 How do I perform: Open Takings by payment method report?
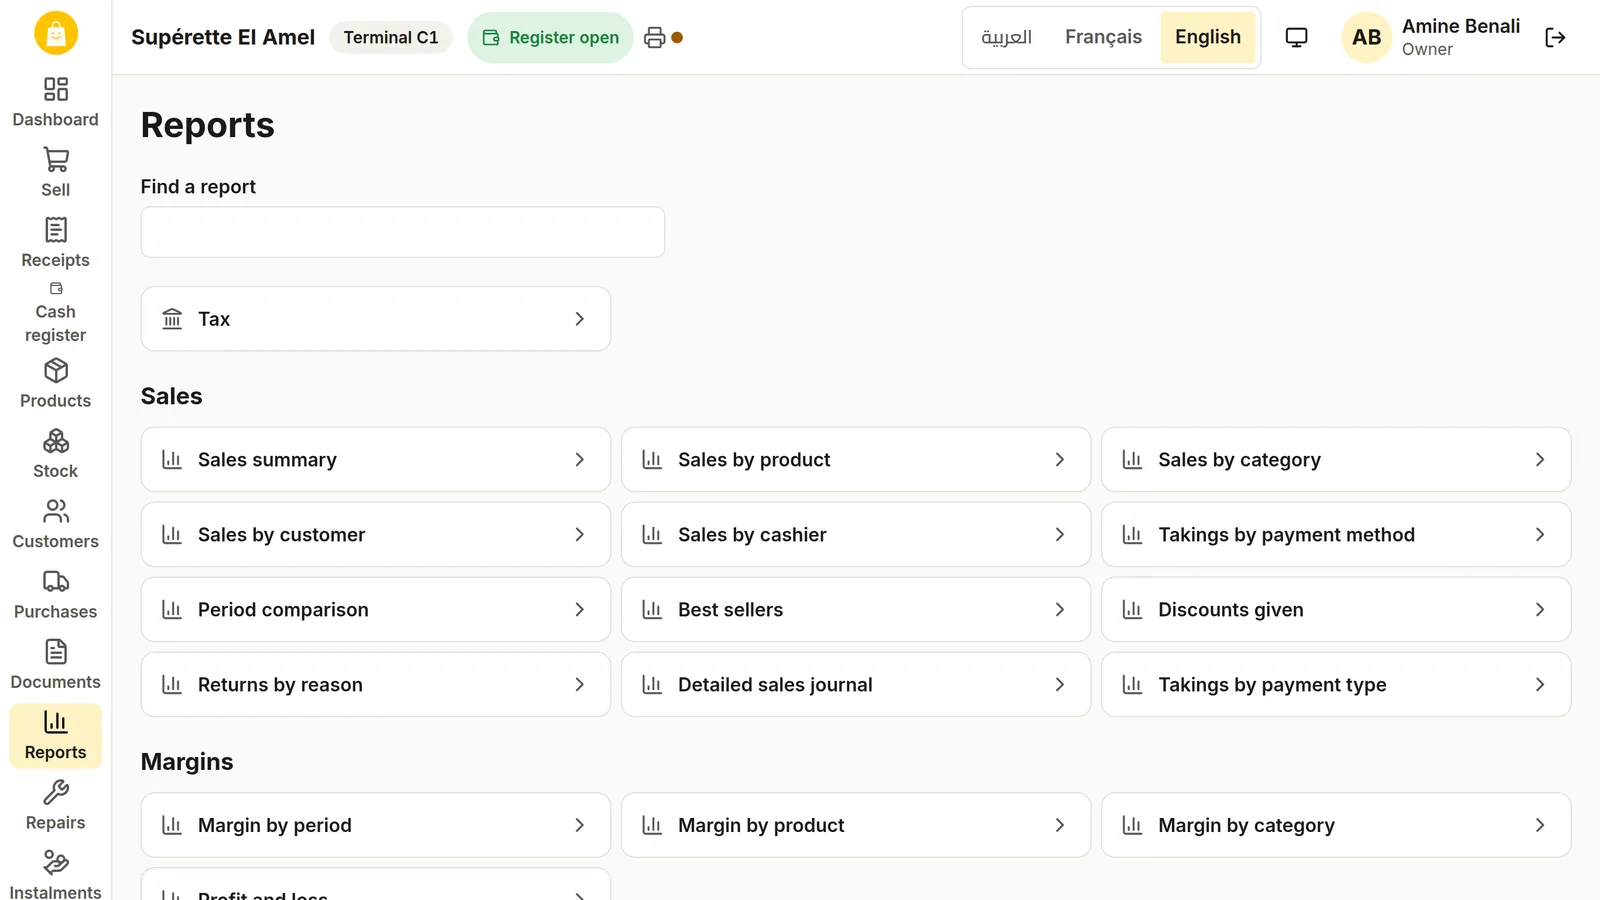click(x=1336, y=535)
